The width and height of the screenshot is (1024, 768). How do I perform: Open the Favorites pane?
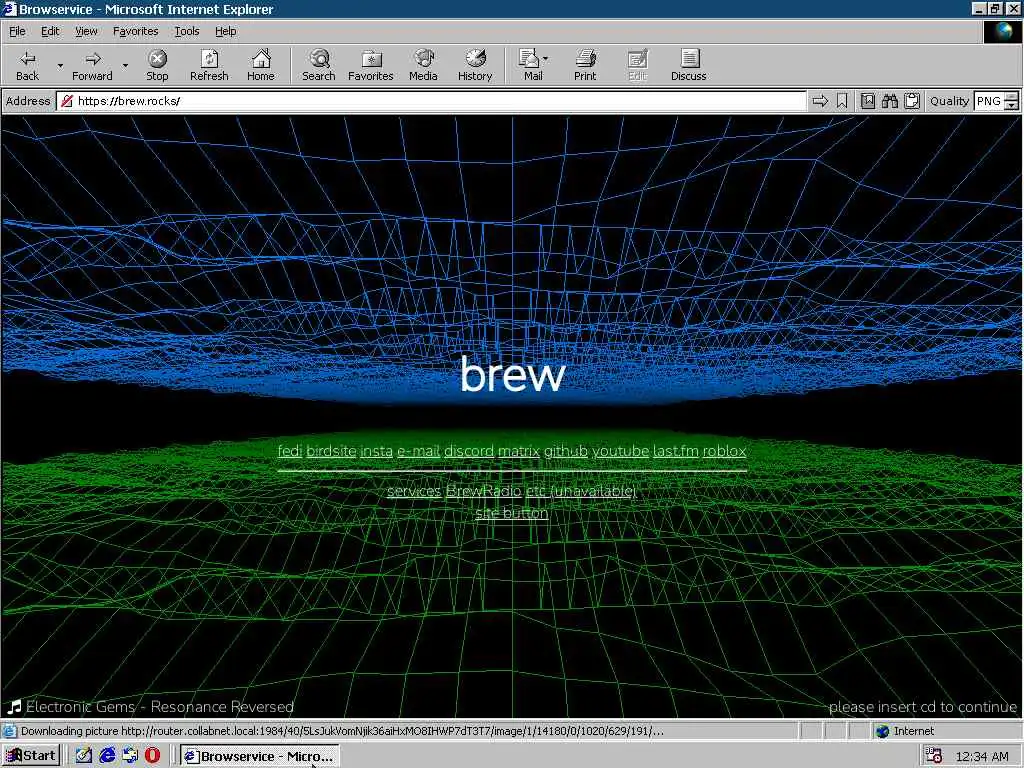click(x=370, y=65)
